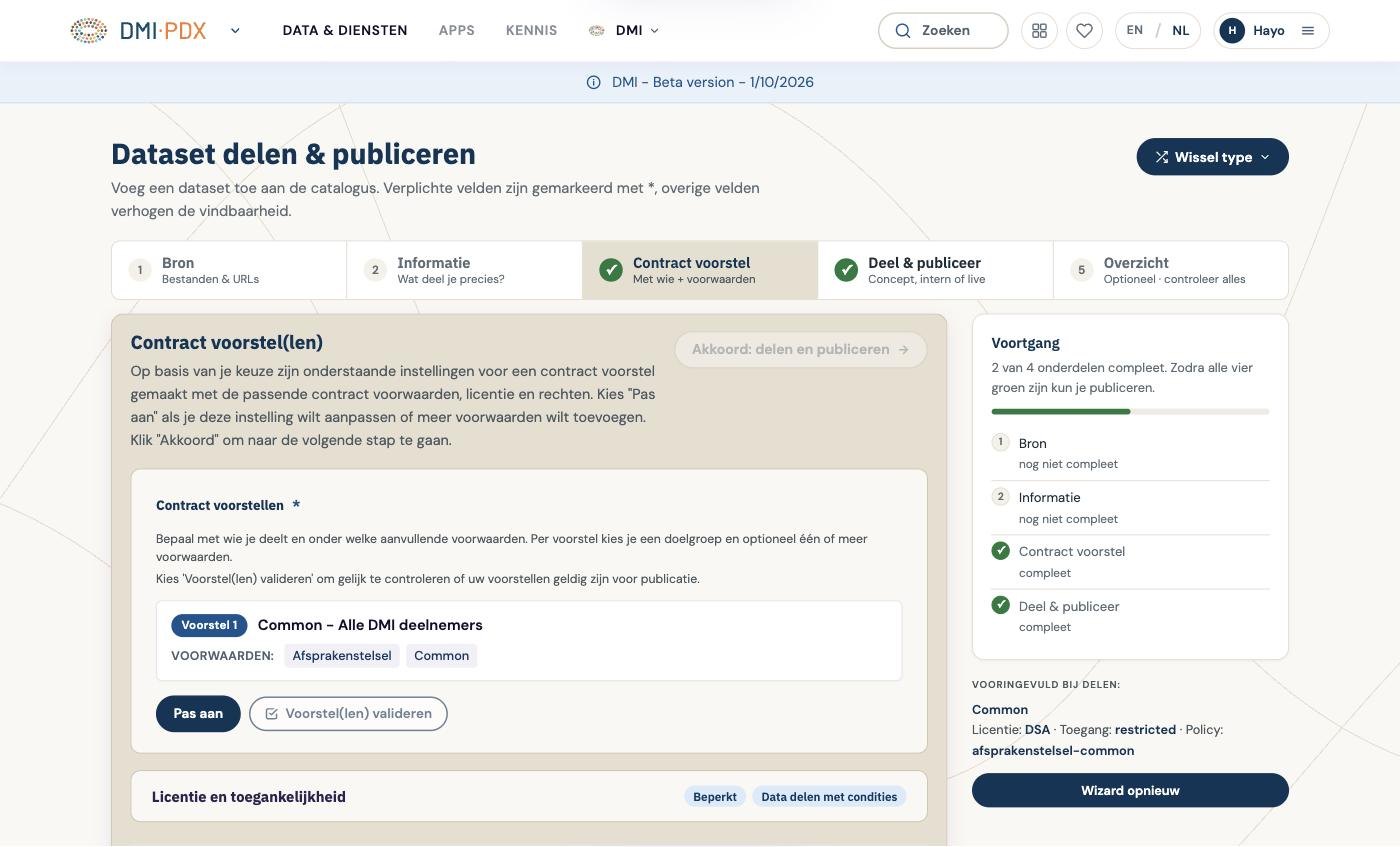
Task: Switch language to NL
Action: click(x=1181, y=31)
